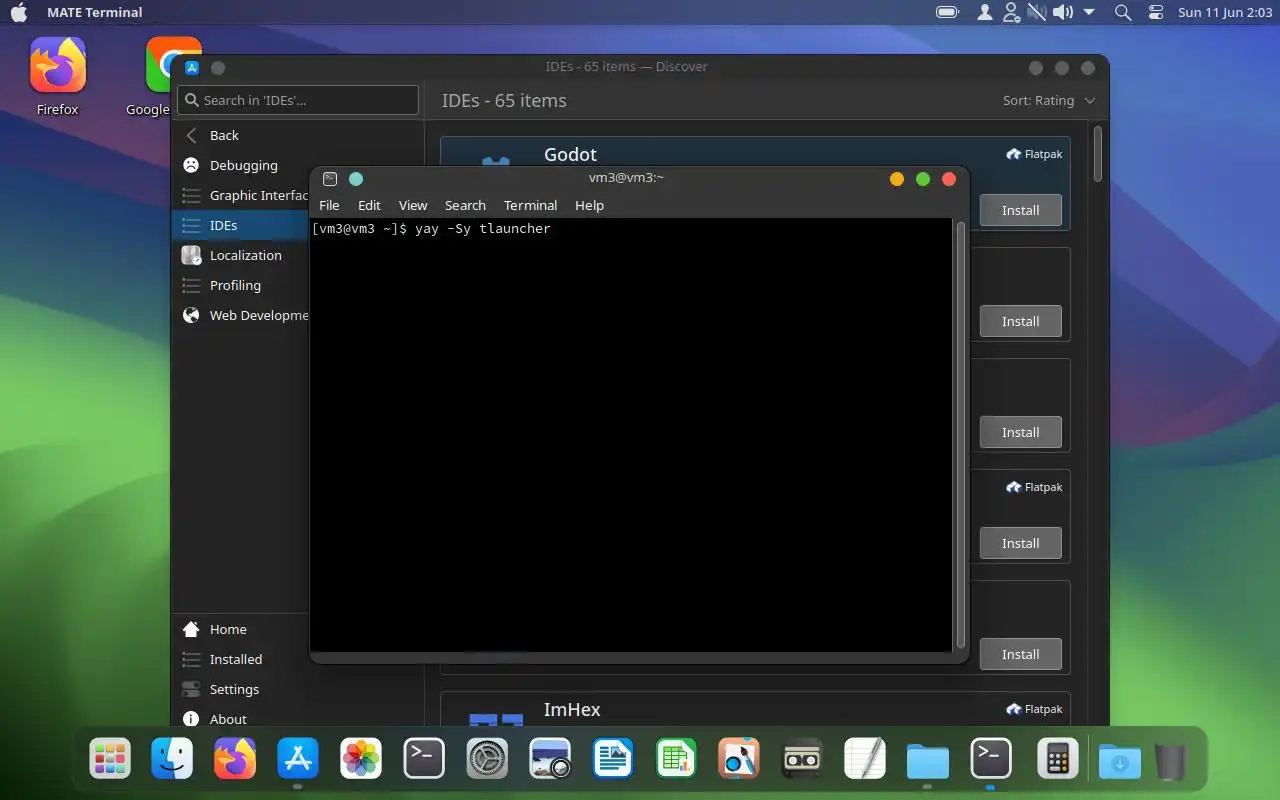Open the Launchpad grid in the dock
Viewport: 1280px width, 800px height.
pos(110,759)
